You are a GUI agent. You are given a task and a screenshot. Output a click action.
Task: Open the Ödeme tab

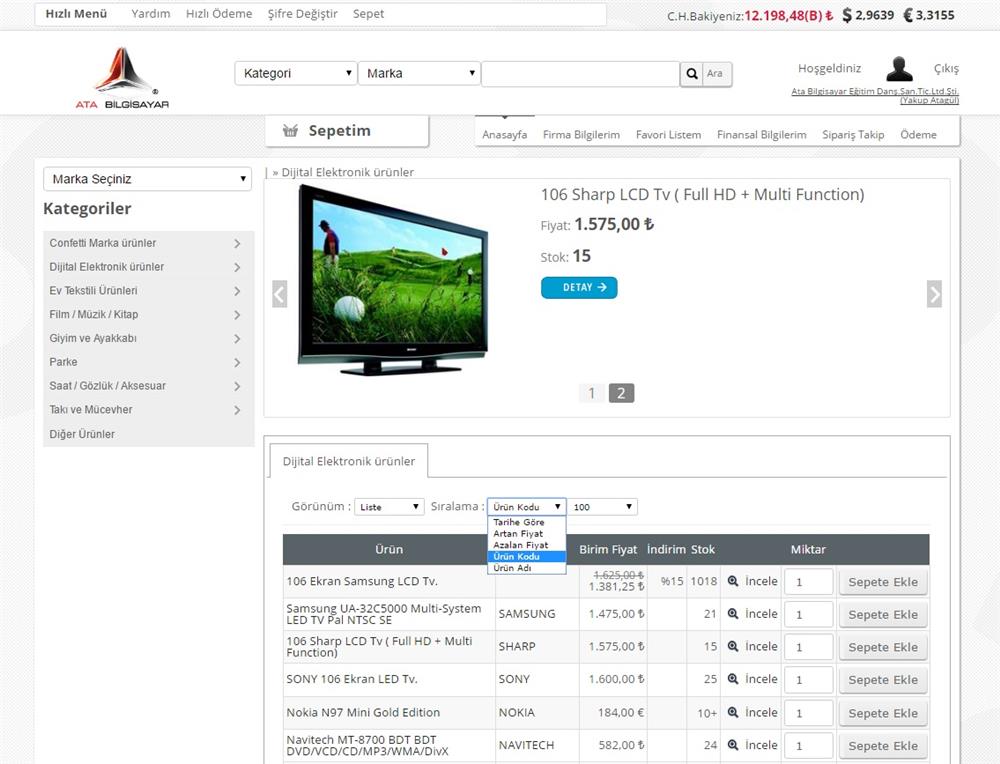tap(918, 135)
